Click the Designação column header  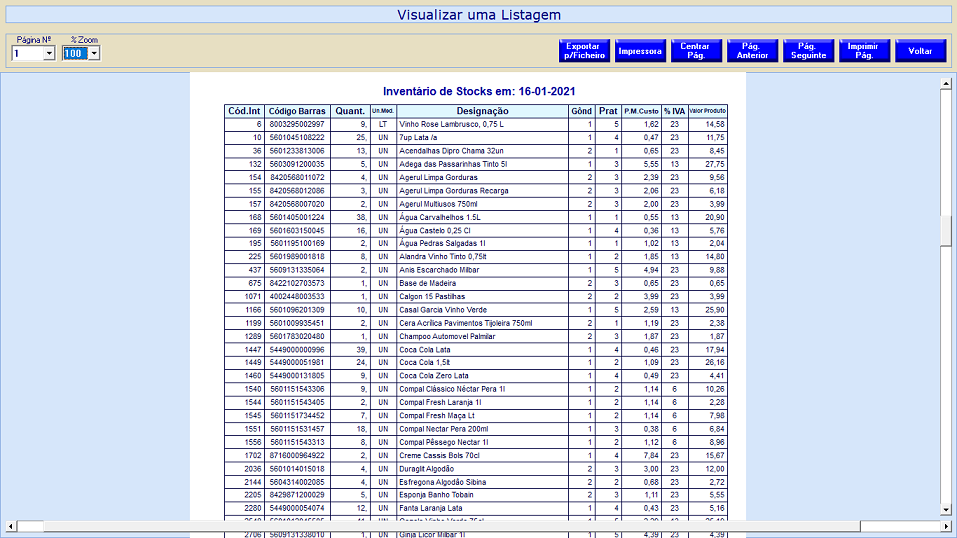482,111
